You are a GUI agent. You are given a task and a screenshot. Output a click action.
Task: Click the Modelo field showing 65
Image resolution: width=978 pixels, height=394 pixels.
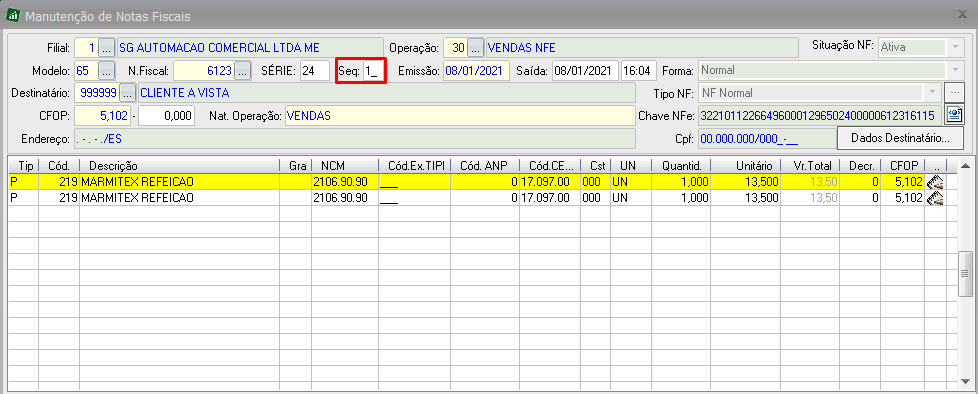[87, 70]
